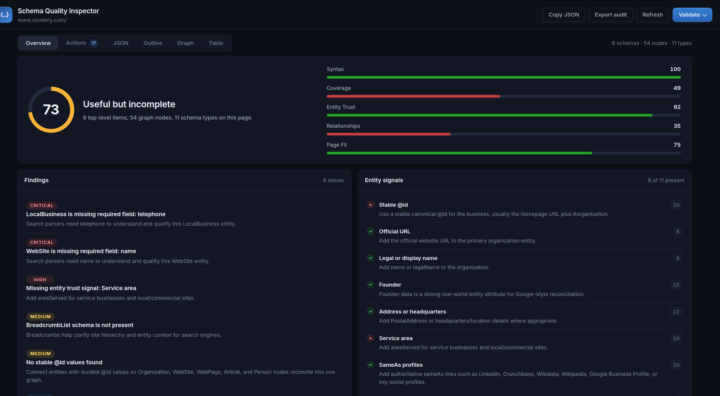Image resolution: width=720 pixels, height=396 pixels.
Task: Open the Outline tab
Action: click(153, 43)
